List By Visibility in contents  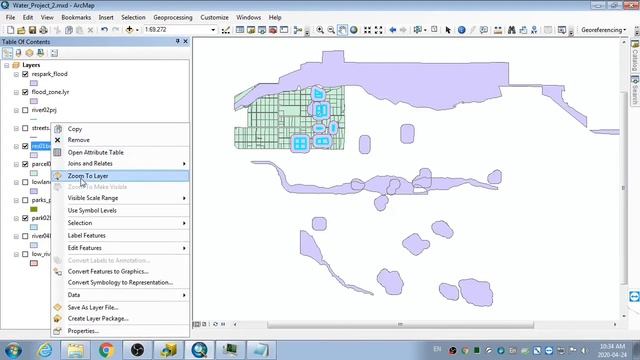pyautogui.click(x=29, y=53)
